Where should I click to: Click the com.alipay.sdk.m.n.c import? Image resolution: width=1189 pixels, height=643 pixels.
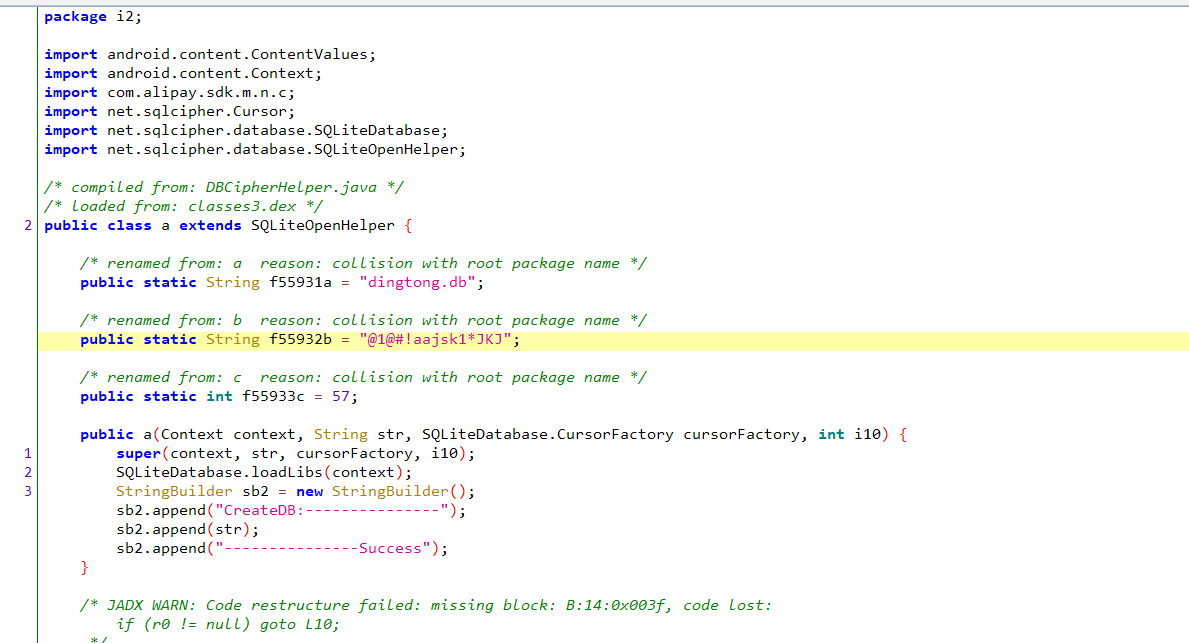click(169, 93)
